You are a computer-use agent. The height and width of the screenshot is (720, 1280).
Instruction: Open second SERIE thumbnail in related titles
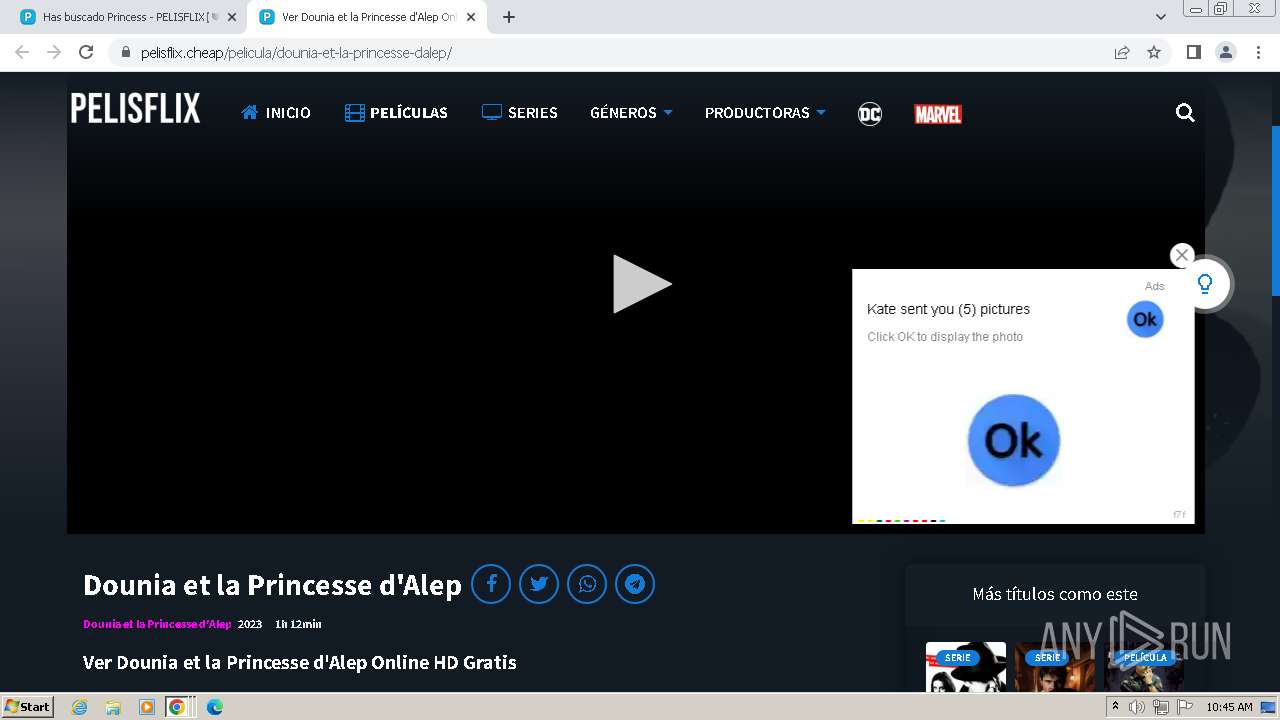point(1054,667)
